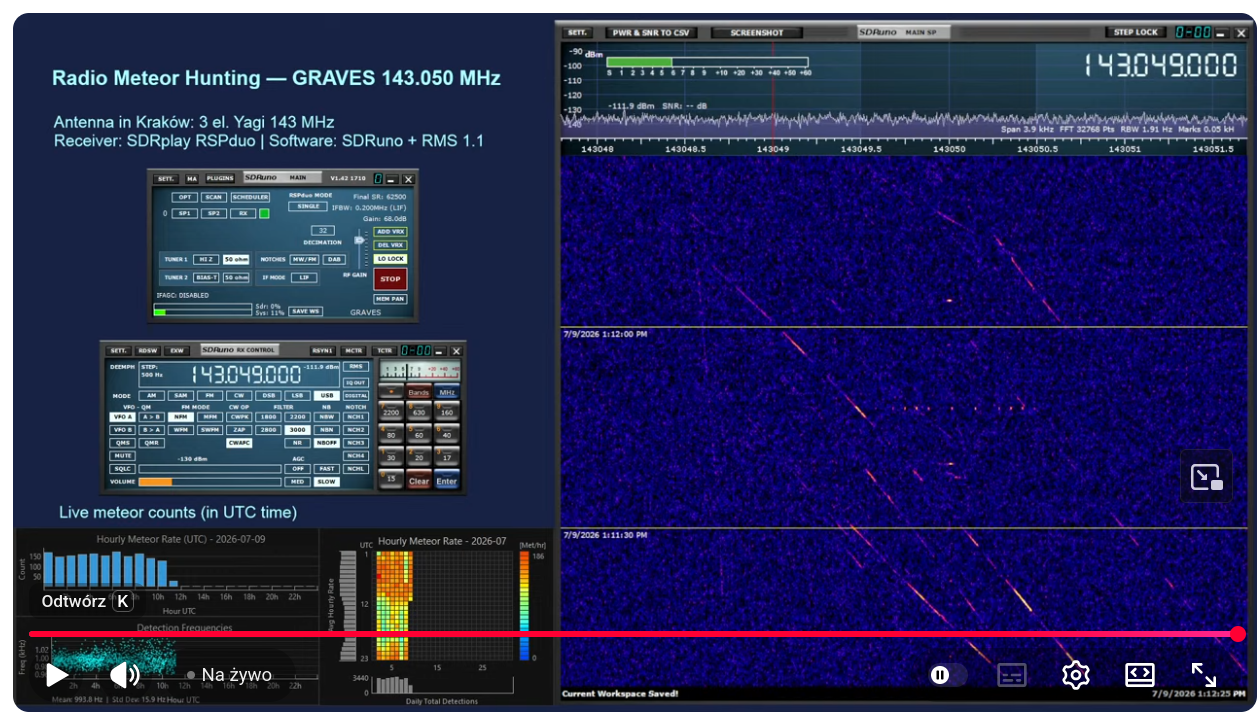1257x715 pixels.
Task: Click DEL VRX in SDRuno MAIN
Action: [390, 245]
